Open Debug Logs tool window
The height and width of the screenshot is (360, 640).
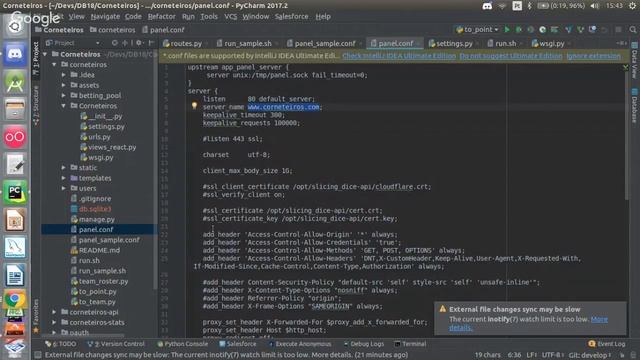pos(364,344)
